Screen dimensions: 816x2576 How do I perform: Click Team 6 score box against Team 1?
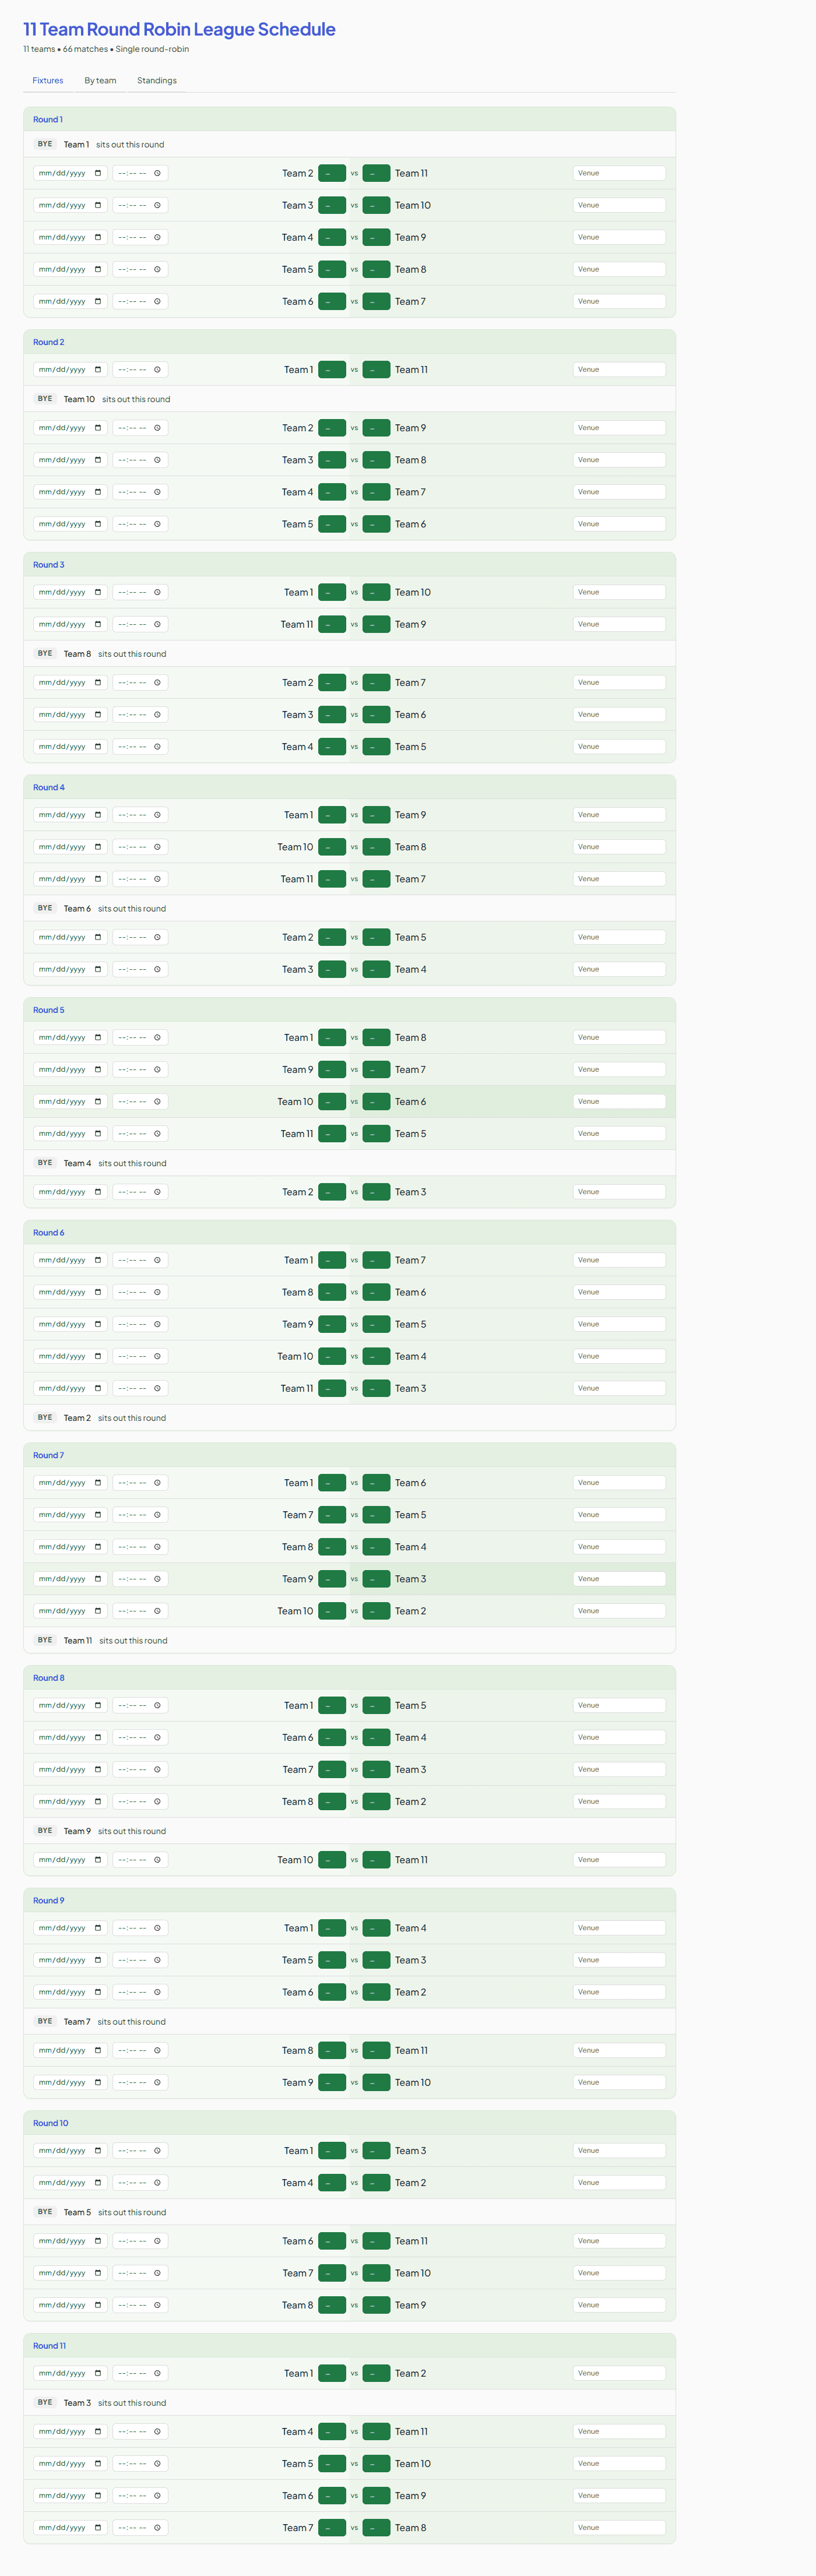click(376, 1482)
